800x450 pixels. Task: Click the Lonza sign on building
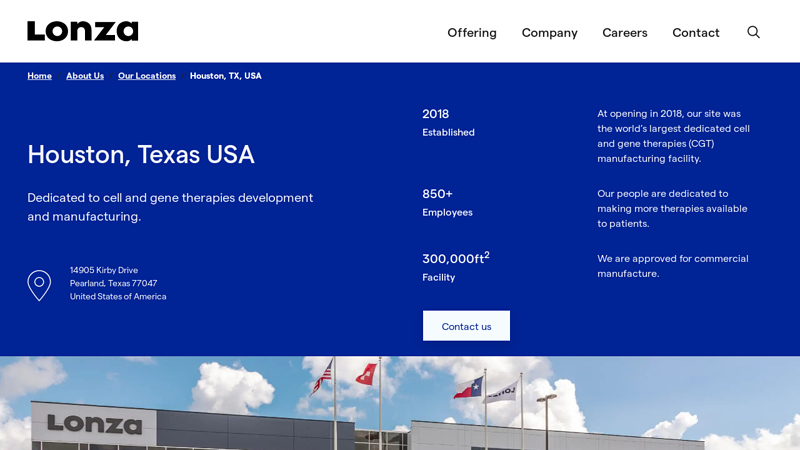tap(94, 424)
